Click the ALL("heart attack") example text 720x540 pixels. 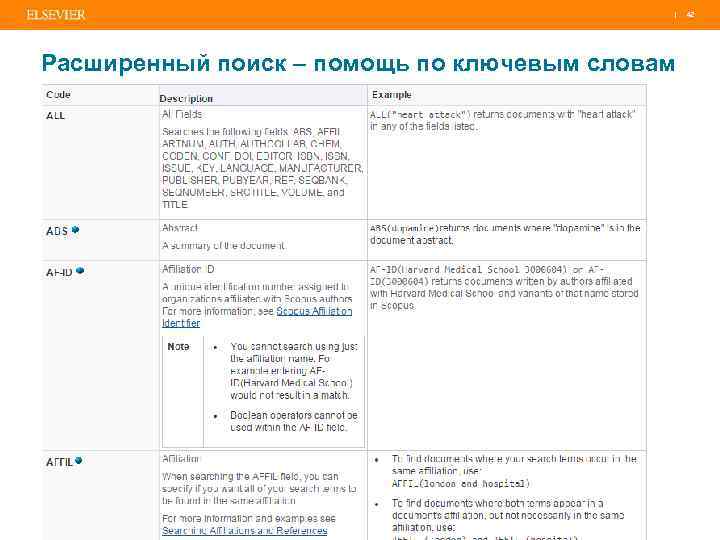[x=503, y=120]
